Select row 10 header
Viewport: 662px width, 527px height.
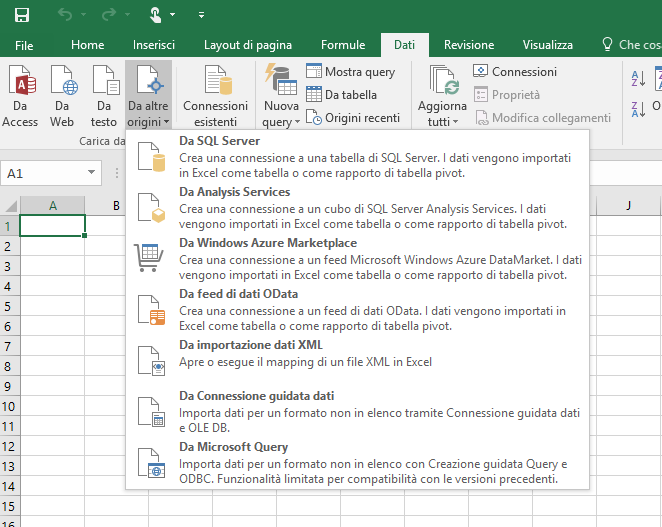[x=9, y=406]
